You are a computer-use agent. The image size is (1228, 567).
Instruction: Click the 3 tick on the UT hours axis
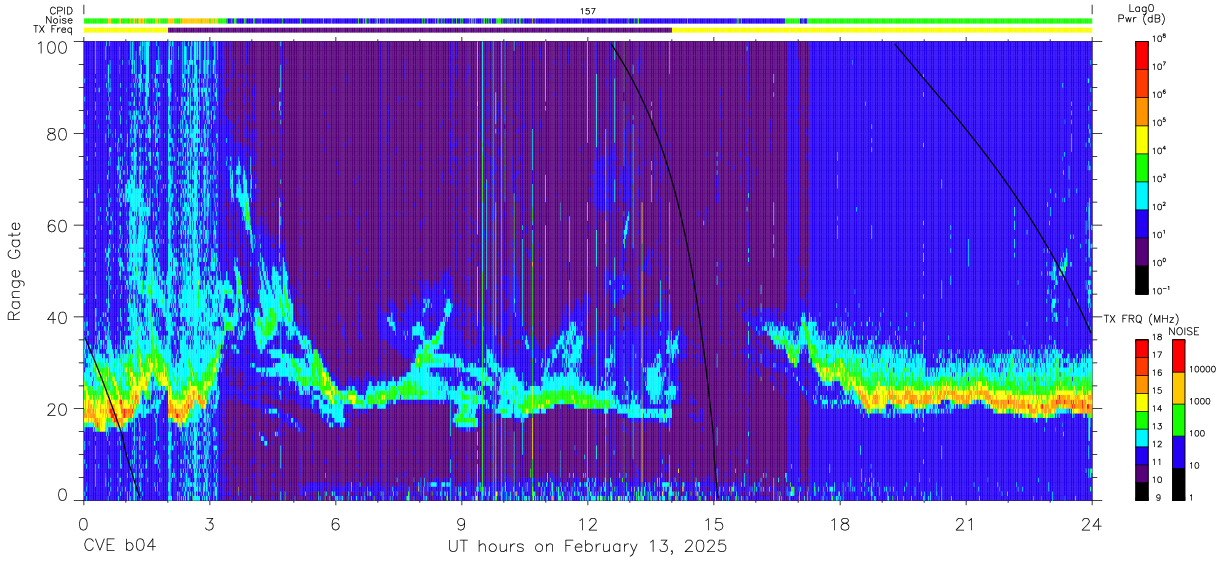210,524
